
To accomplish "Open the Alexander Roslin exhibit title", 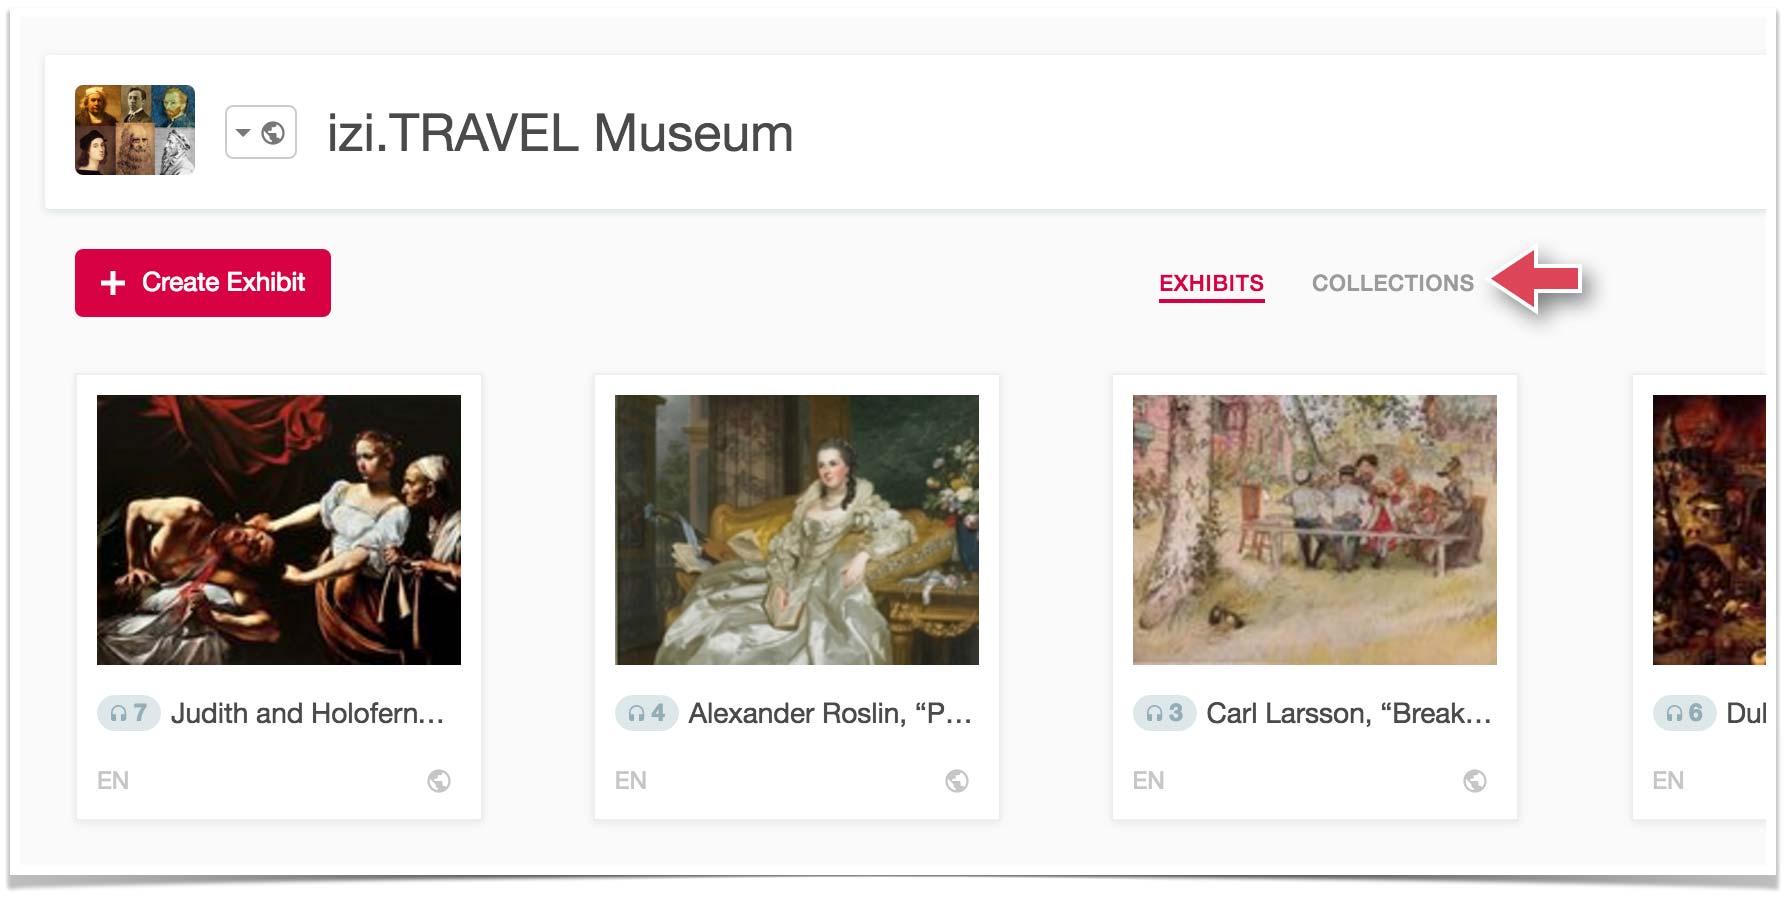I will tap(830, 713).
